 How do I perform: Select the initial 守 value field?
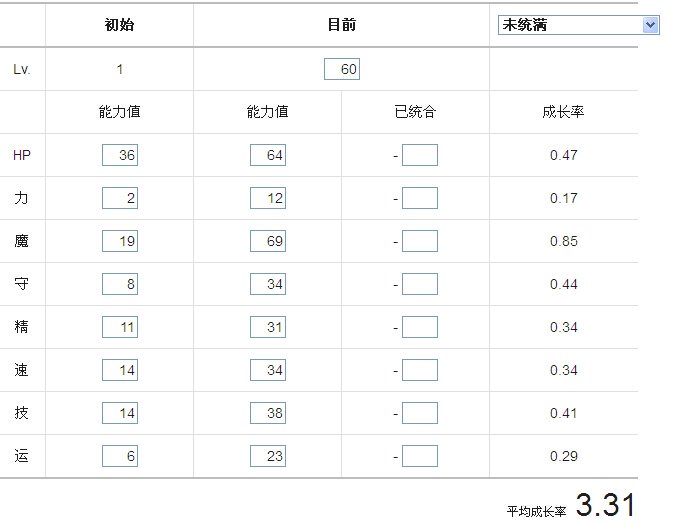tap(120, 284)
